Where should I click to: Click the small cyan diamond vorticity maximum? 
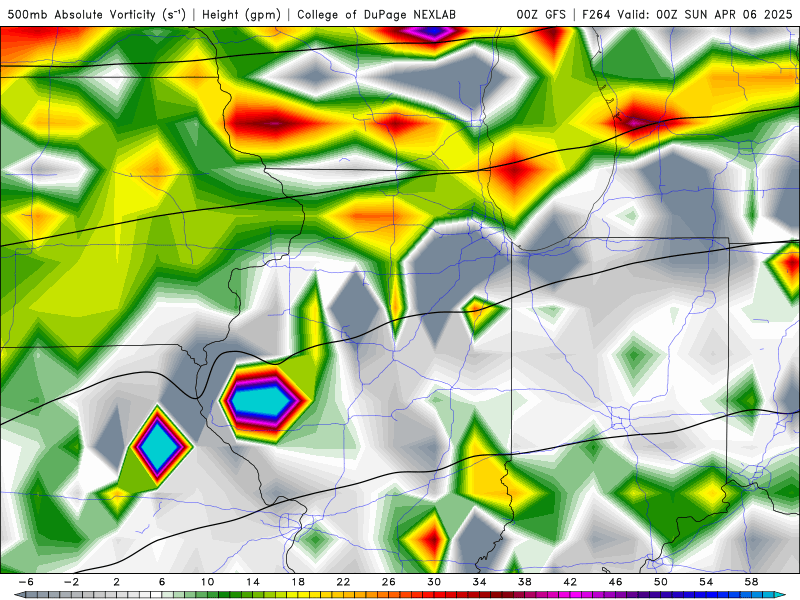point(160,446)
